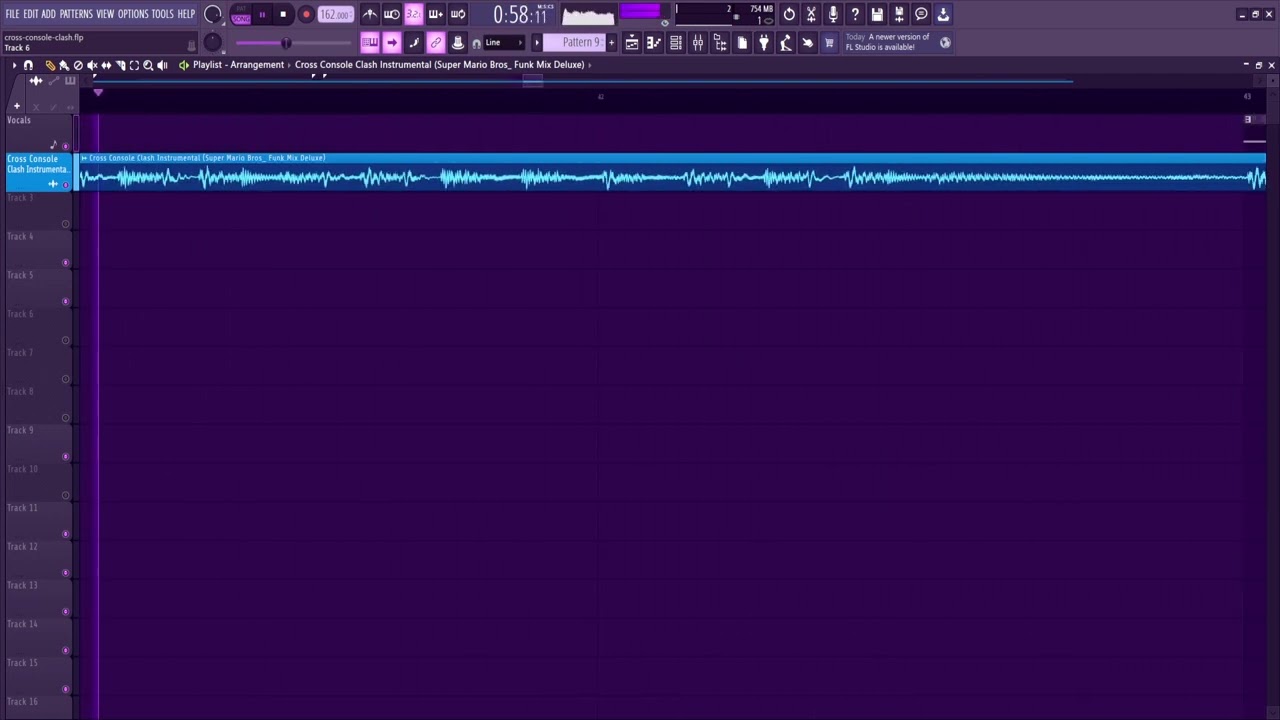Add a new pattern with plus button
Image resolution: width=1280 pixels, height=720 pixels.
pos(611,42)
